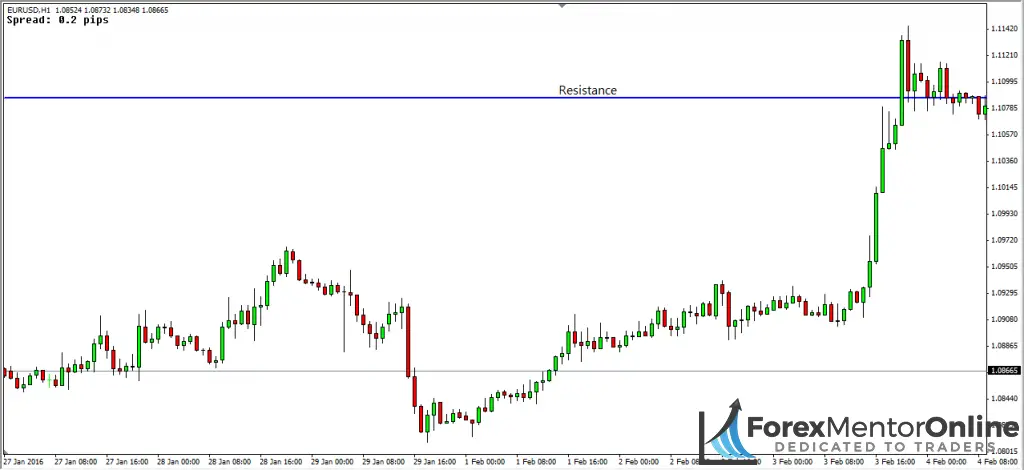This screenshot has height=470, width=1024.
Task: Click time axis label "1 Feb 08:00"
Action: click(x=537, y=462)
